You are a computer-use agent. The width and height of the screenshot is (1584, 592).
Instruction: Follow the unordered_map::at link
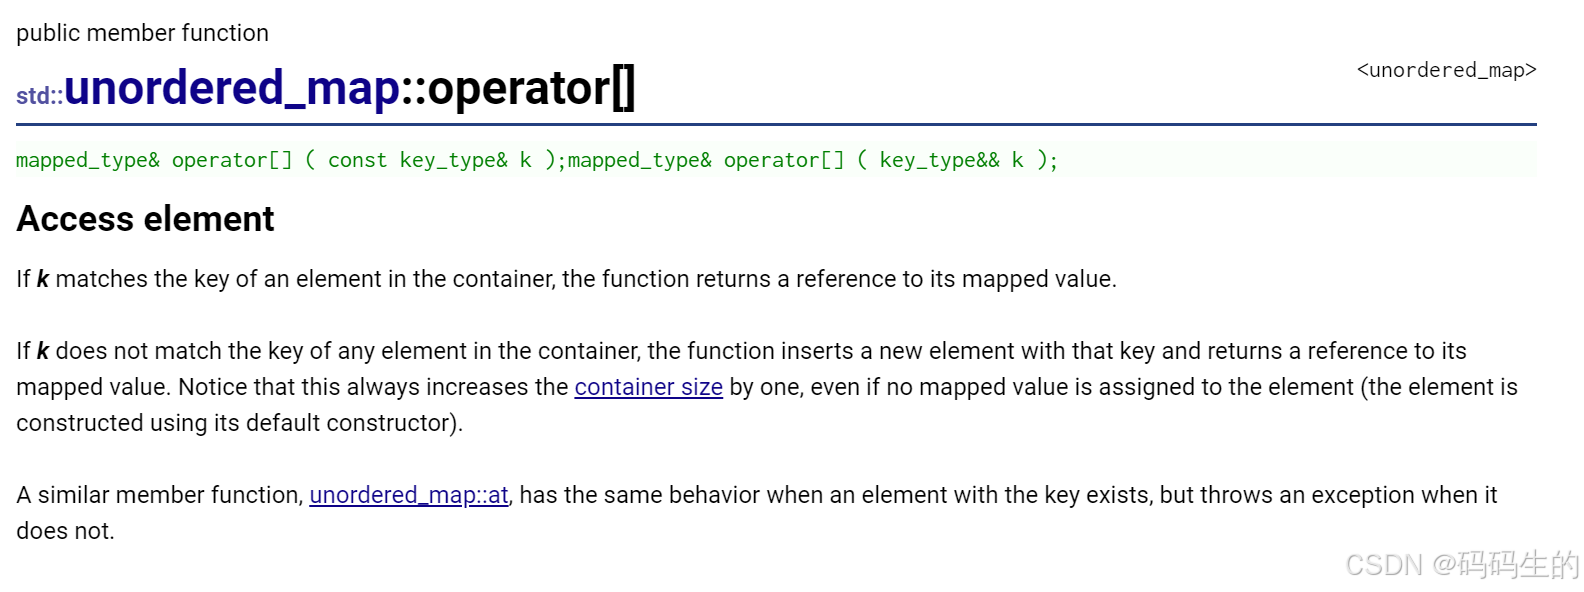[x=409, y=495]
